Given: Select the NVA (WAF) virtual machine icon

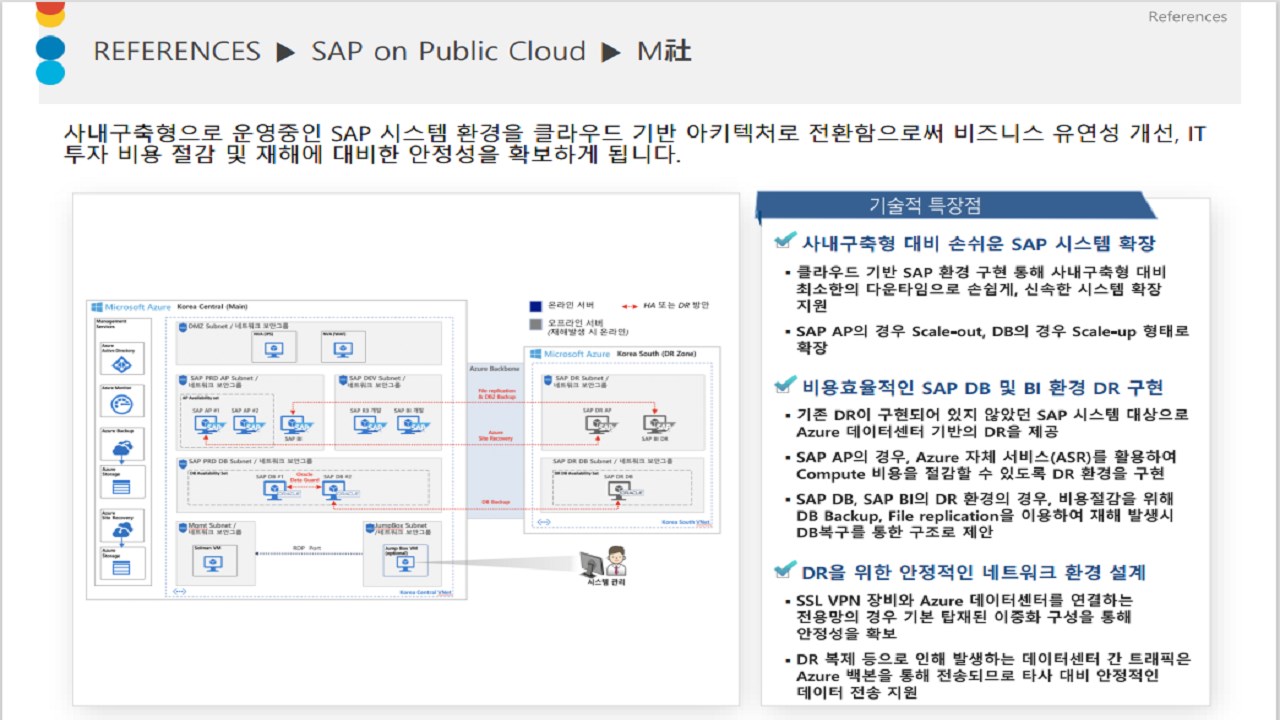Looking at the screenshot, I should (342, 349).
